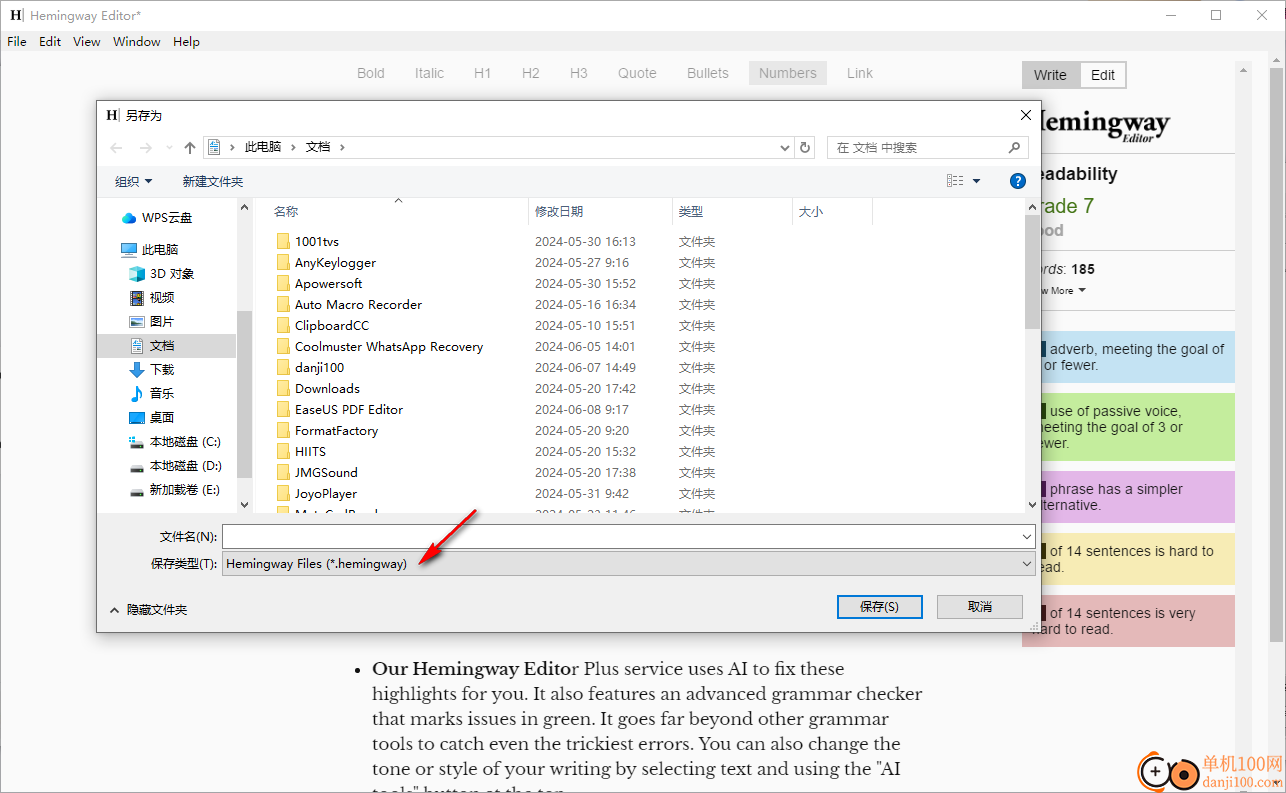Select WPS云盘 cloud icon in sidebar
Image resolution: width=1286 pixels, height=793 pixels.
pyautogui.click(x=129, y=218)
